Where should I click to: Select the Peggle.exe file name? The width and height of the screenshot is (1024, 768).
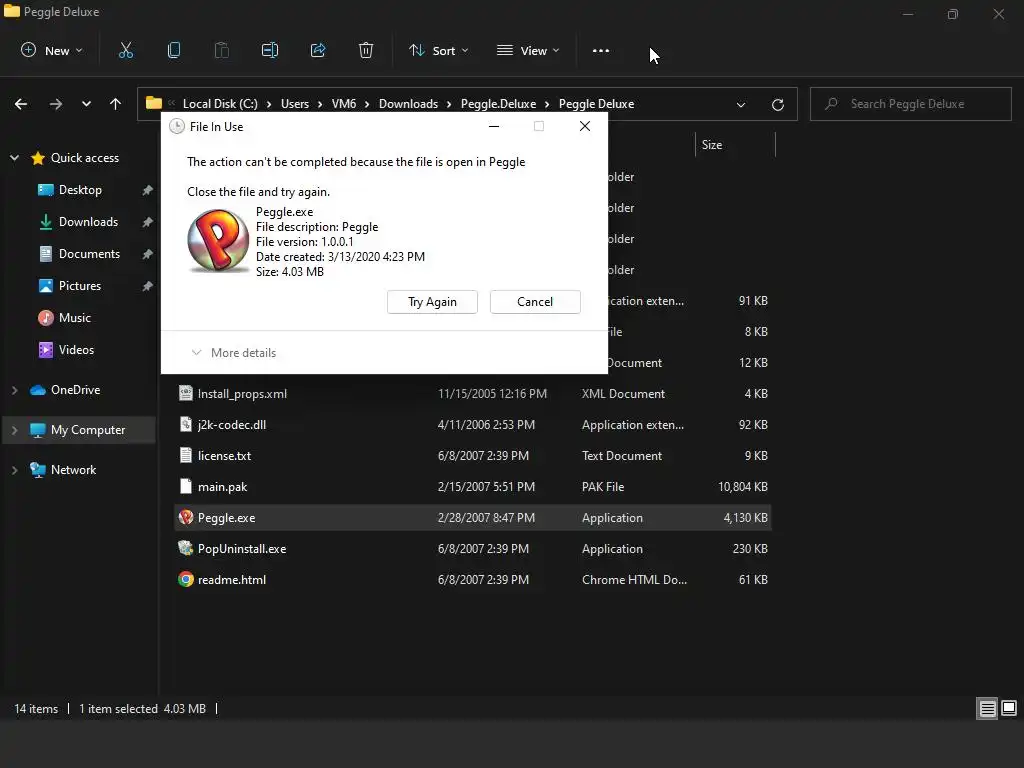pyautogui.click(x=227, y=518)
